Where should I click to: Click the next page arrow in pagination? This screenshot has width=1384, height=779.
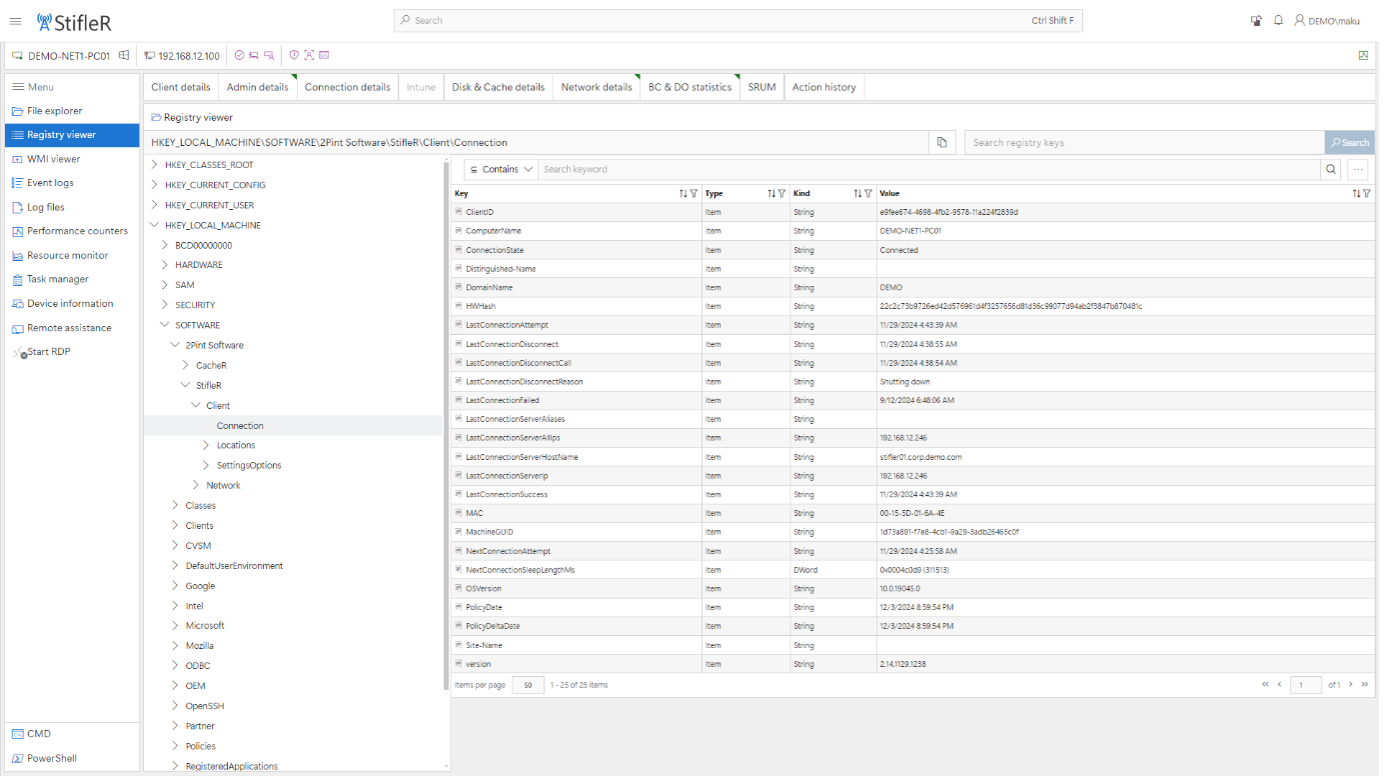coord(1350,684)
